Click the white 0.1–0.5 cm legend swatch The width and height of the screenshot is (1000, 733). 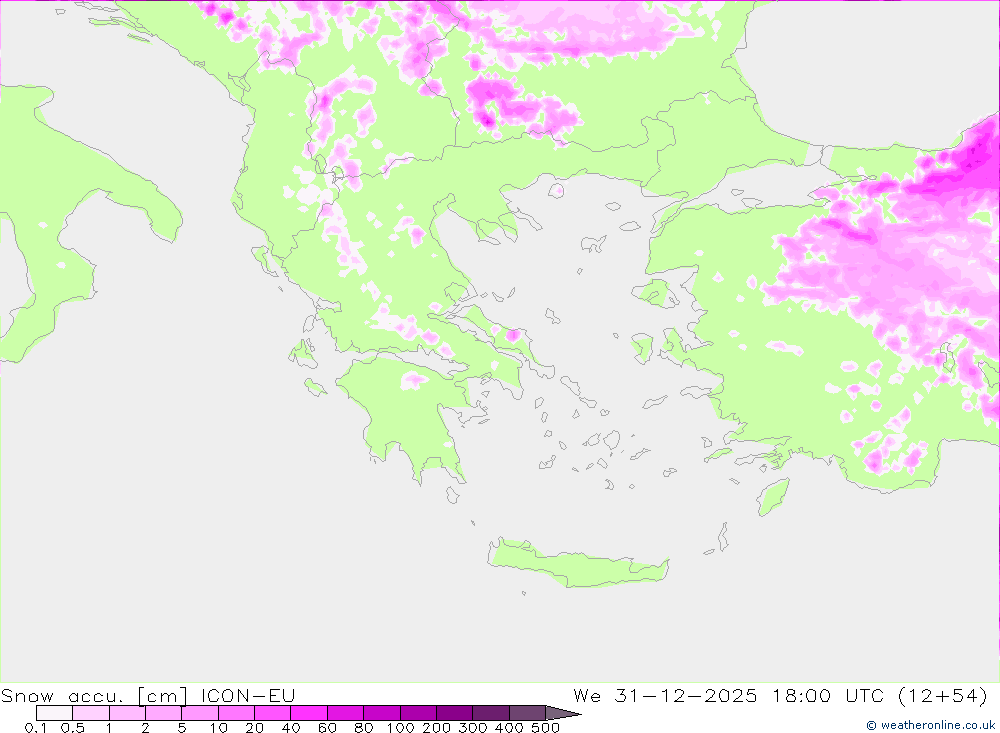pyautogui.click(x=54, y=713)
